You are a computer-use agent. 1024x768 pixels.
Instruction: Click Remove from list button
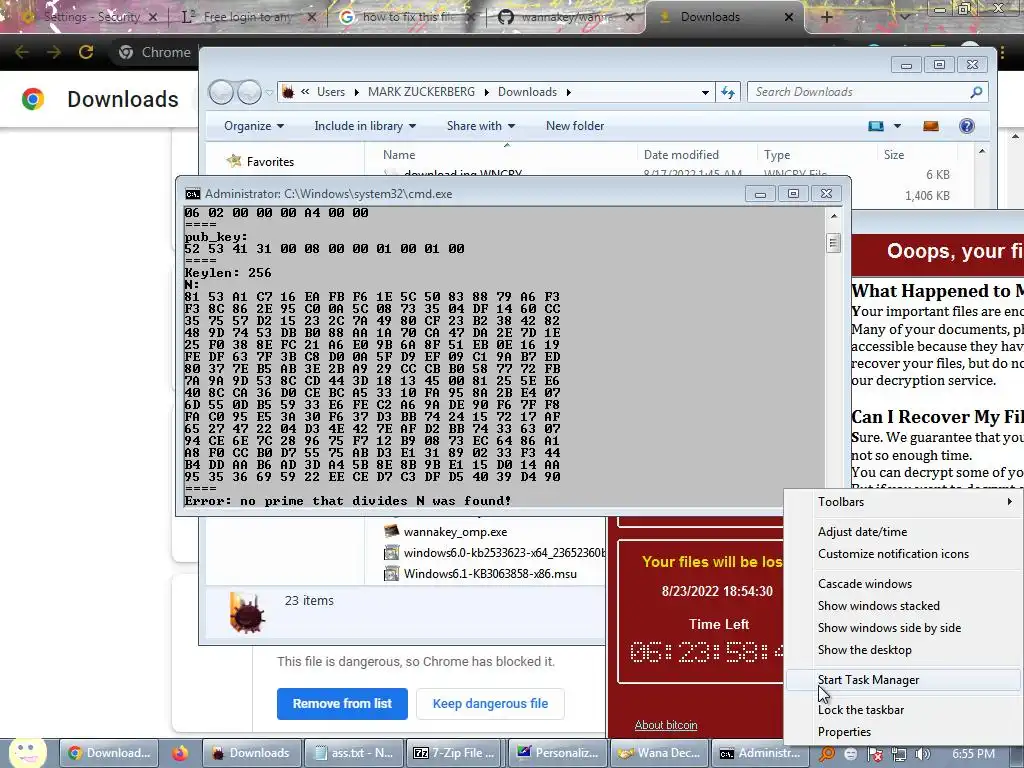click(x=342, y=704)
